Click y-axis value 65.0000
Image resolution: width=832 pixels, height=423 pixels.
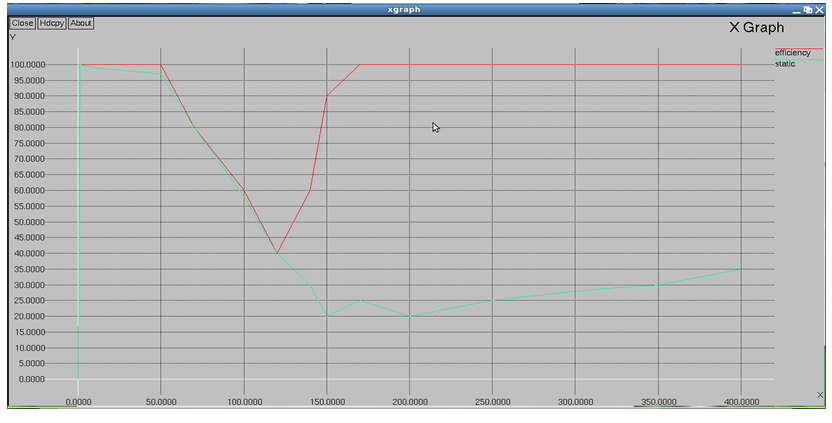coord(28,175)
